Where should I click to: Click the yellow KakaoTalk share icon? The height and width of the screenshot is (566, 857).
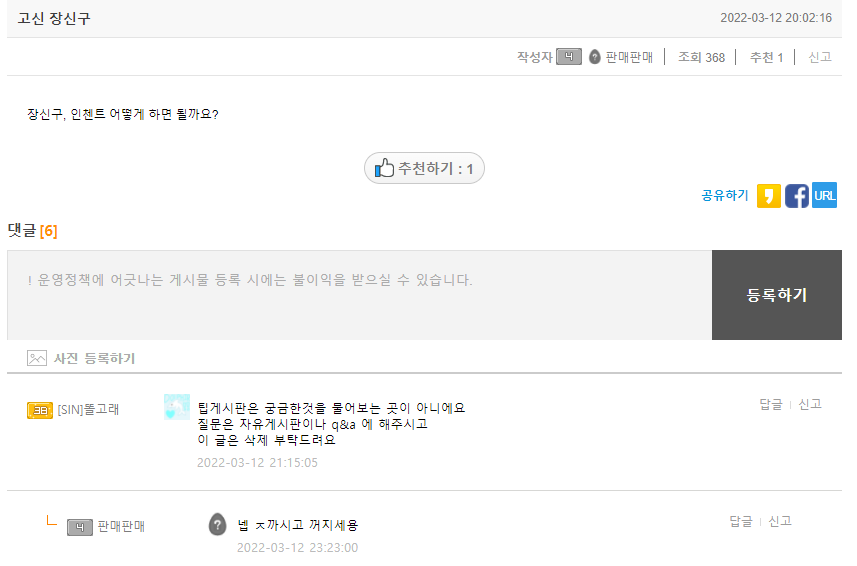click(769, 196)
